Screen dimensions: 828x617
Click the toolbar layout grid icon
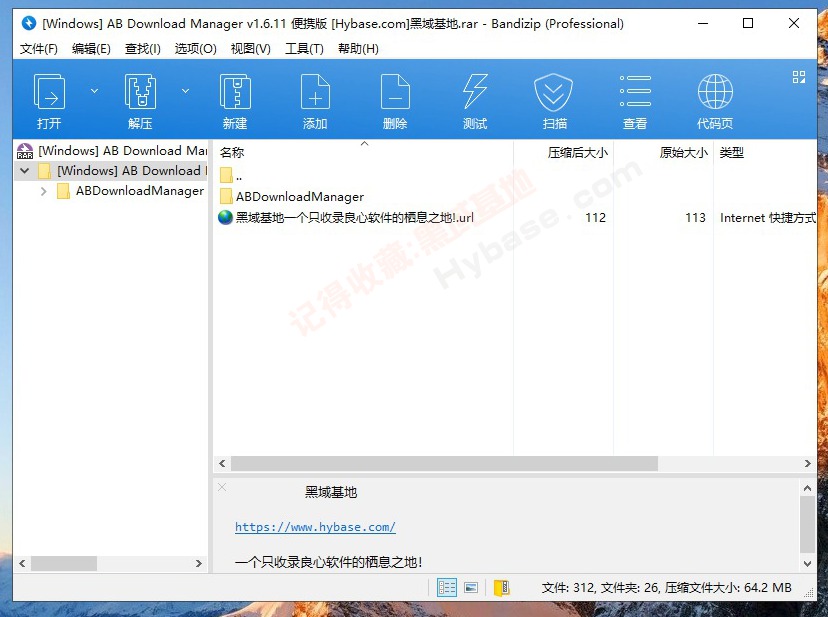(799, 77)
